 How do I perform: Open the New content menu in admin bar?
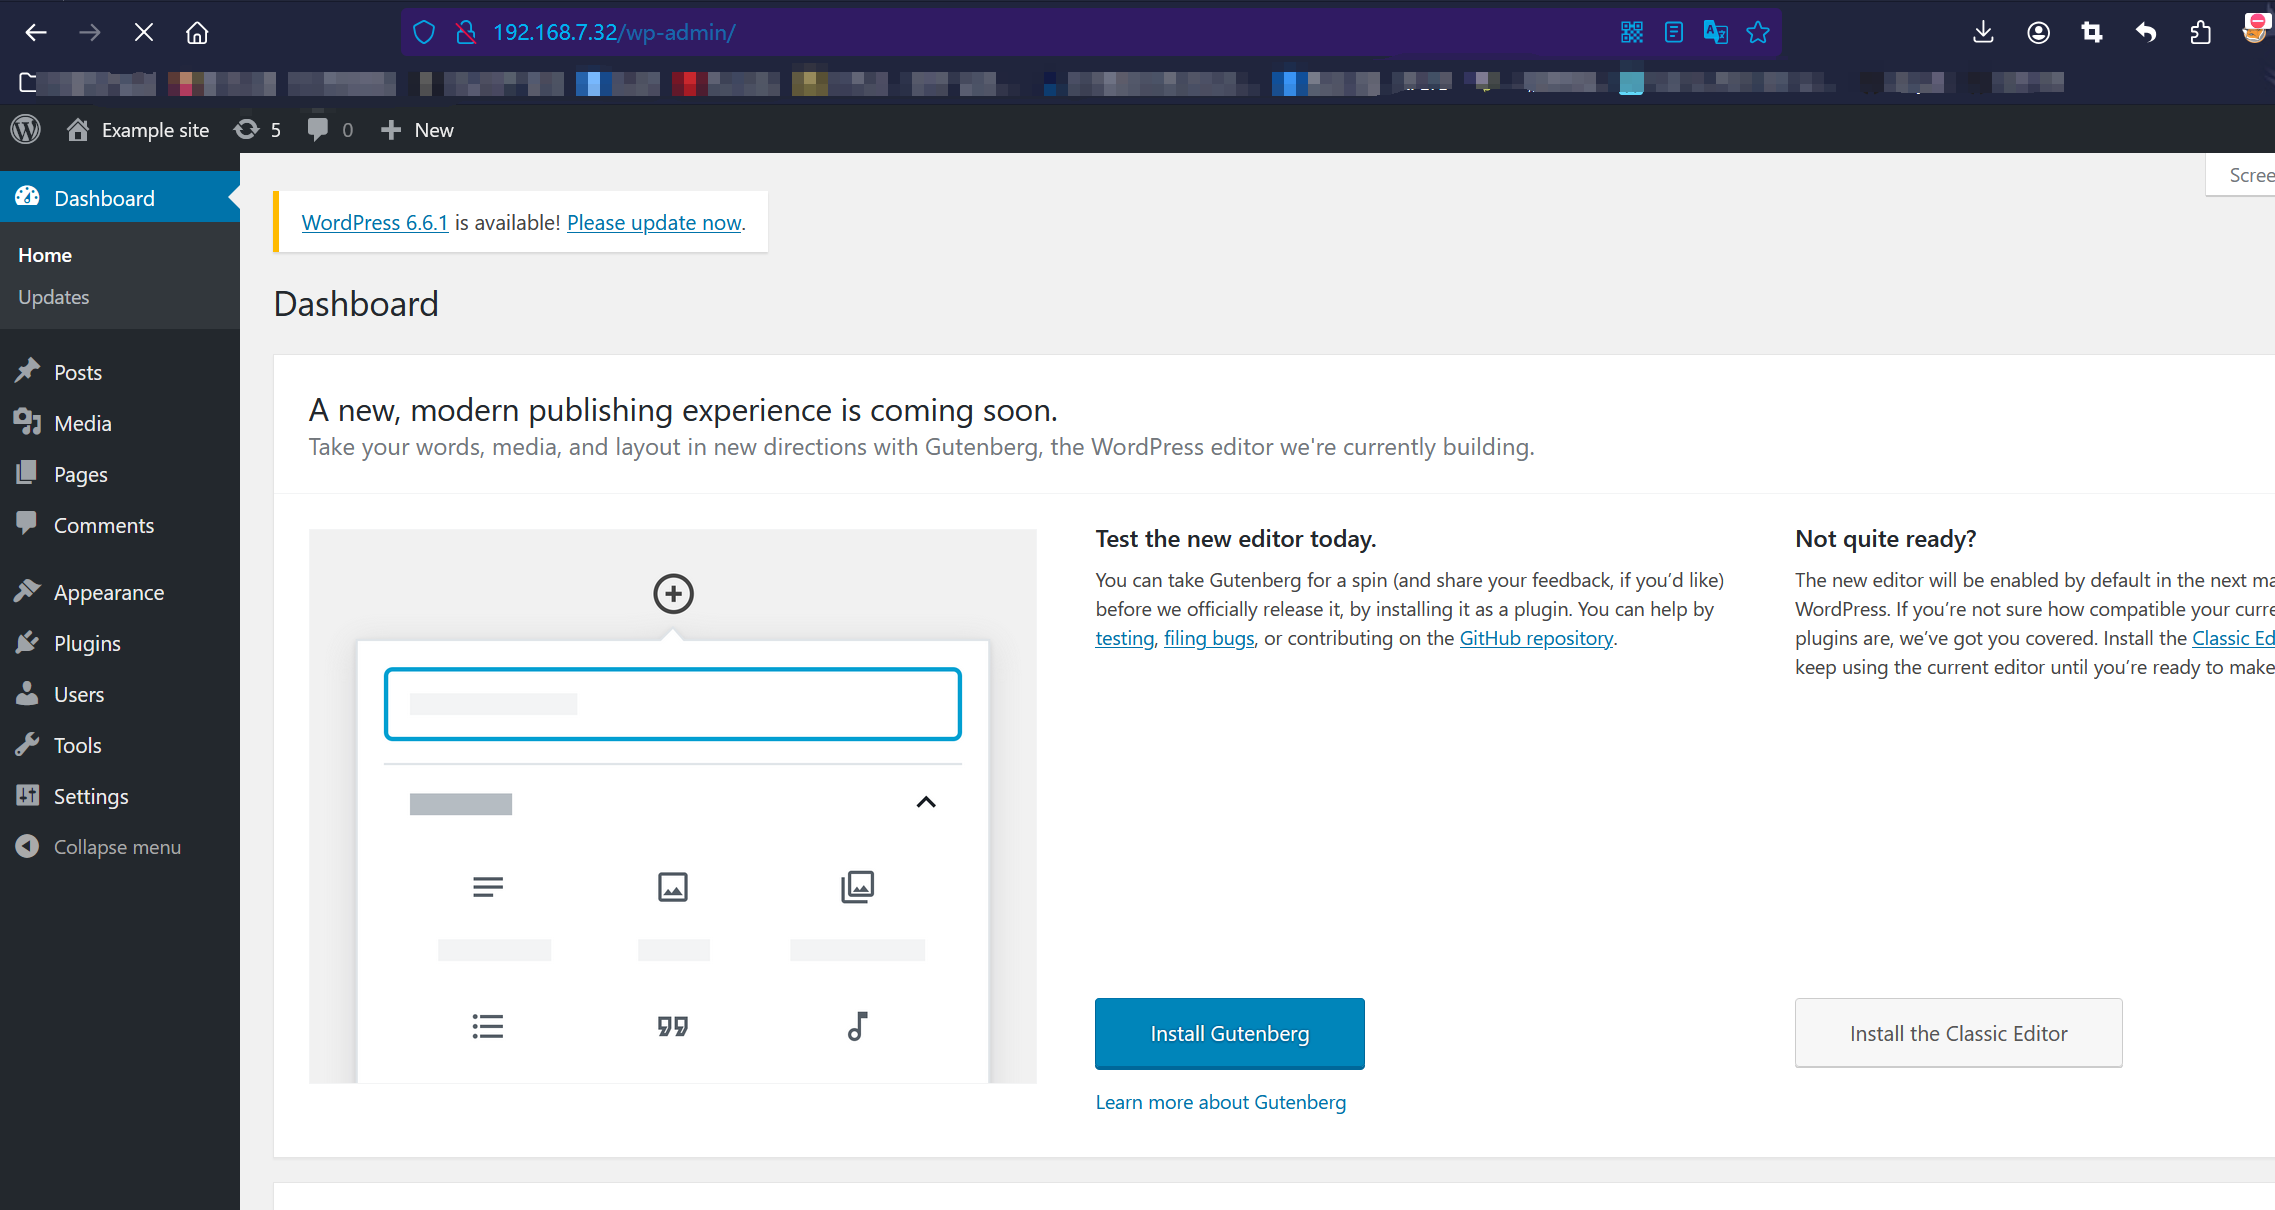pos(417,129)
